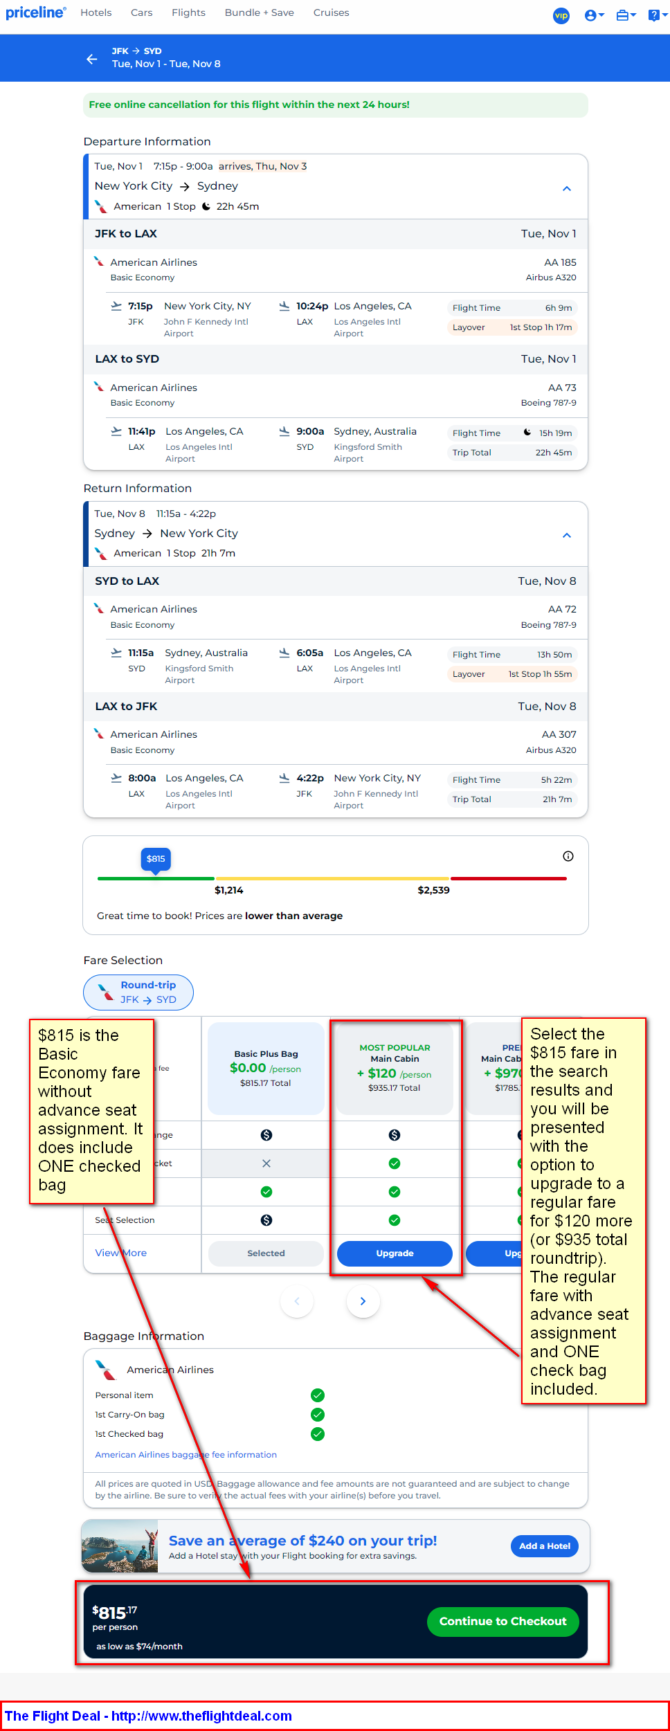Open the account profile menu
Screen dimensions: 670x1731
pyautogui.click(x=594, y=15)
